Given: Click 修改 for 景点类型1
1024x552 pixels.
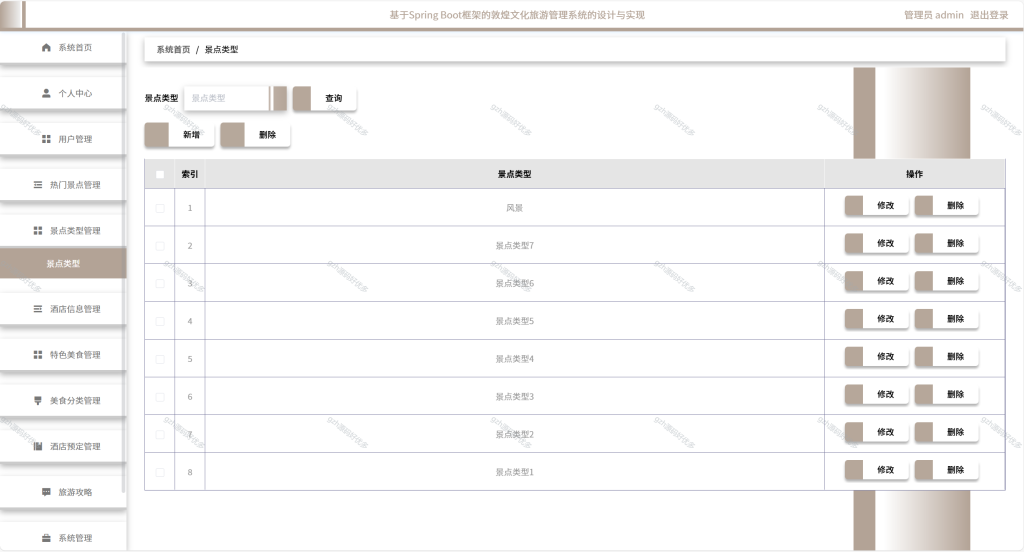Looking at the screenshot, I should click(876, 470).
